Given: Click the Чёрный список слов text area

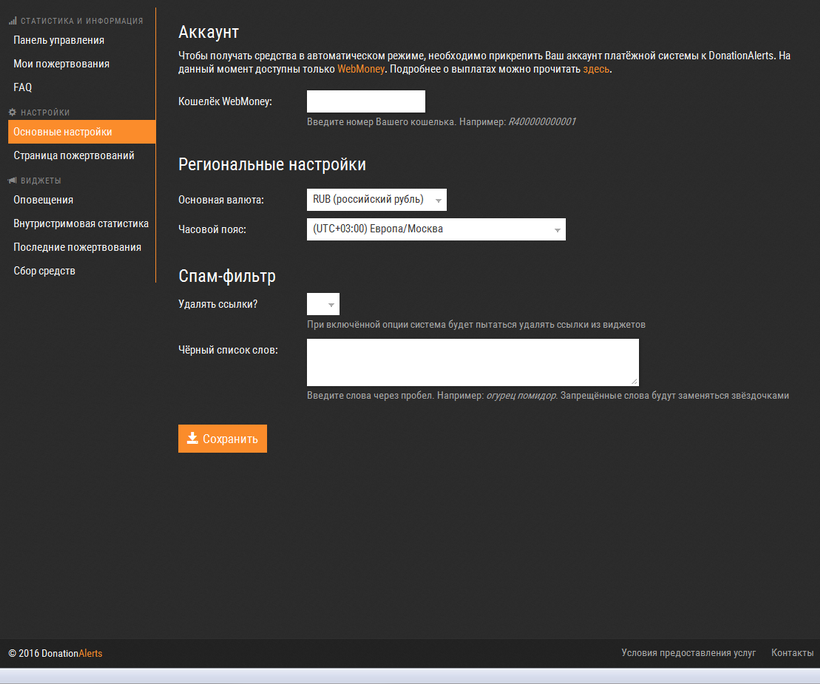Looking at the screenshot, I should [473, 362].
